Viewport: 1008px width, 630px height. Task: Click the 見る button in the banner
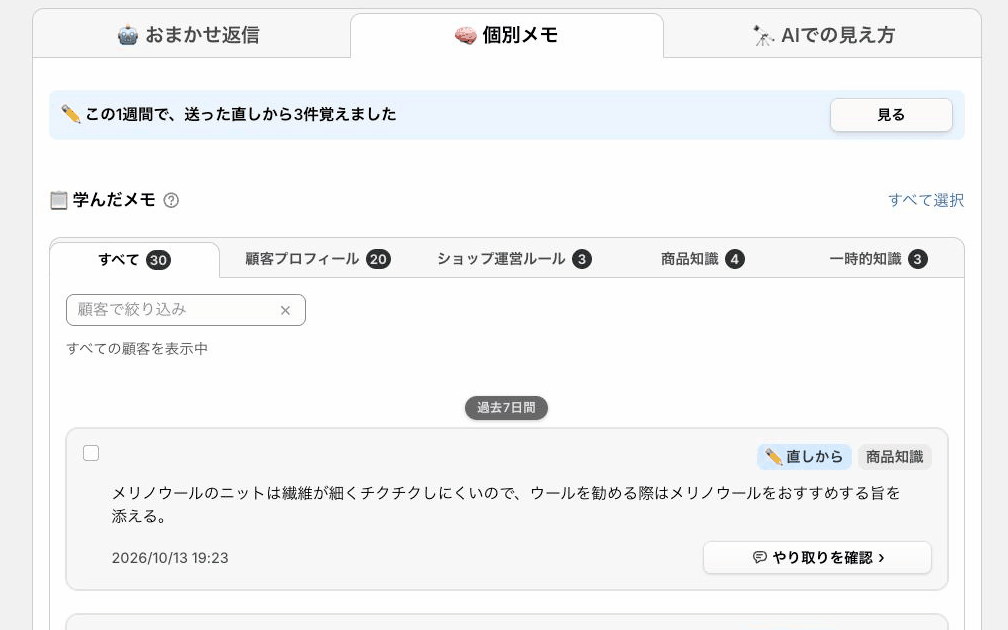[891, 115]
